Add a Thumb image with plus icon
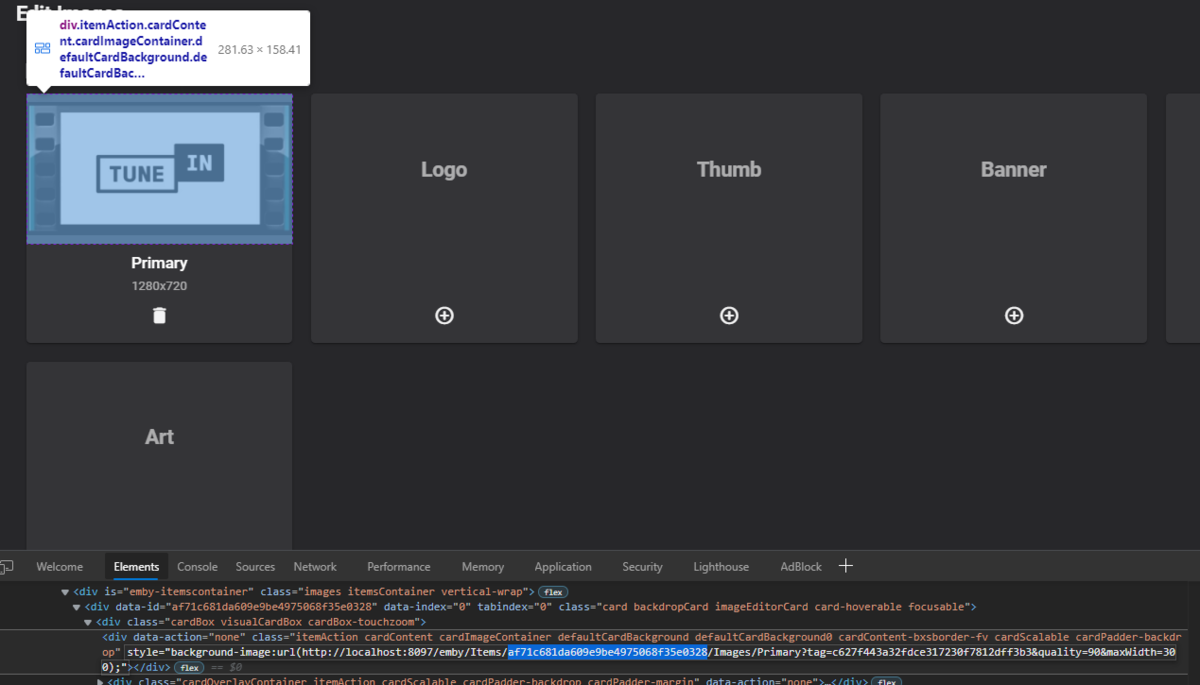1200x685 pixels. coord(729,316)
